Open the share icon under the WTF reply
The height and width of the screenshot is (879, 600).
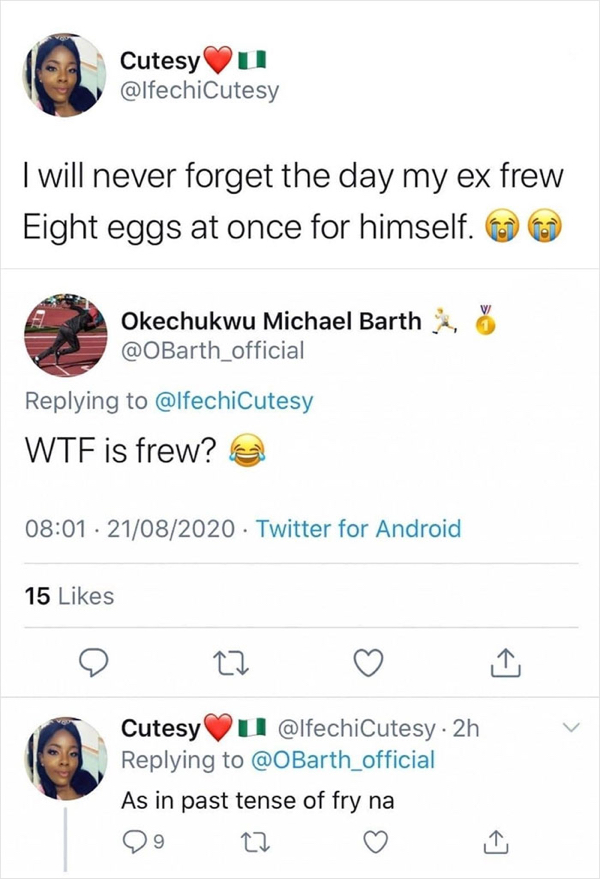[507, 662]
